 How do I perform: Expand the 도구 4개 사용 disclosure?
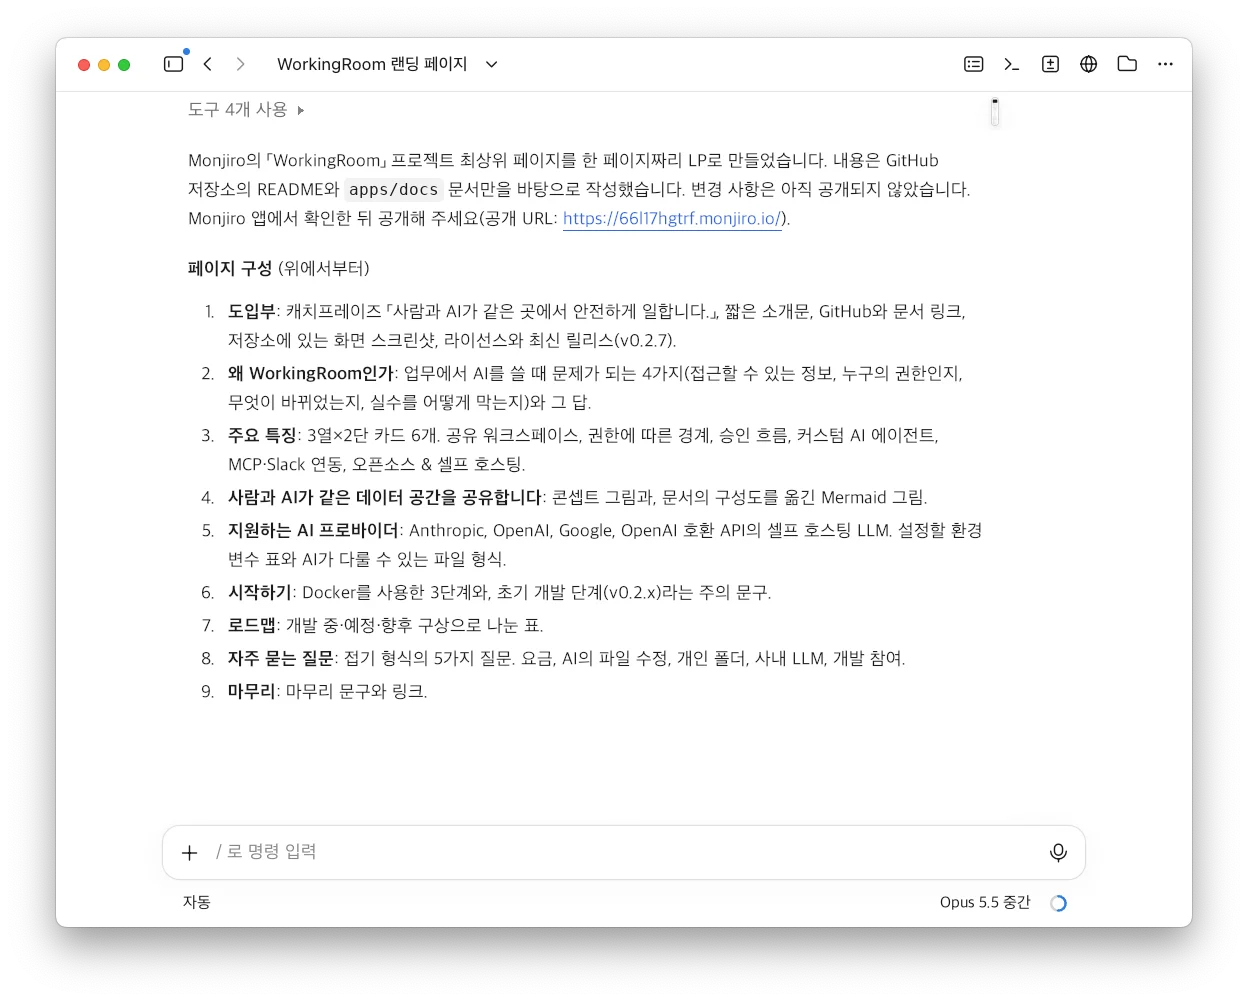[246, 110]
